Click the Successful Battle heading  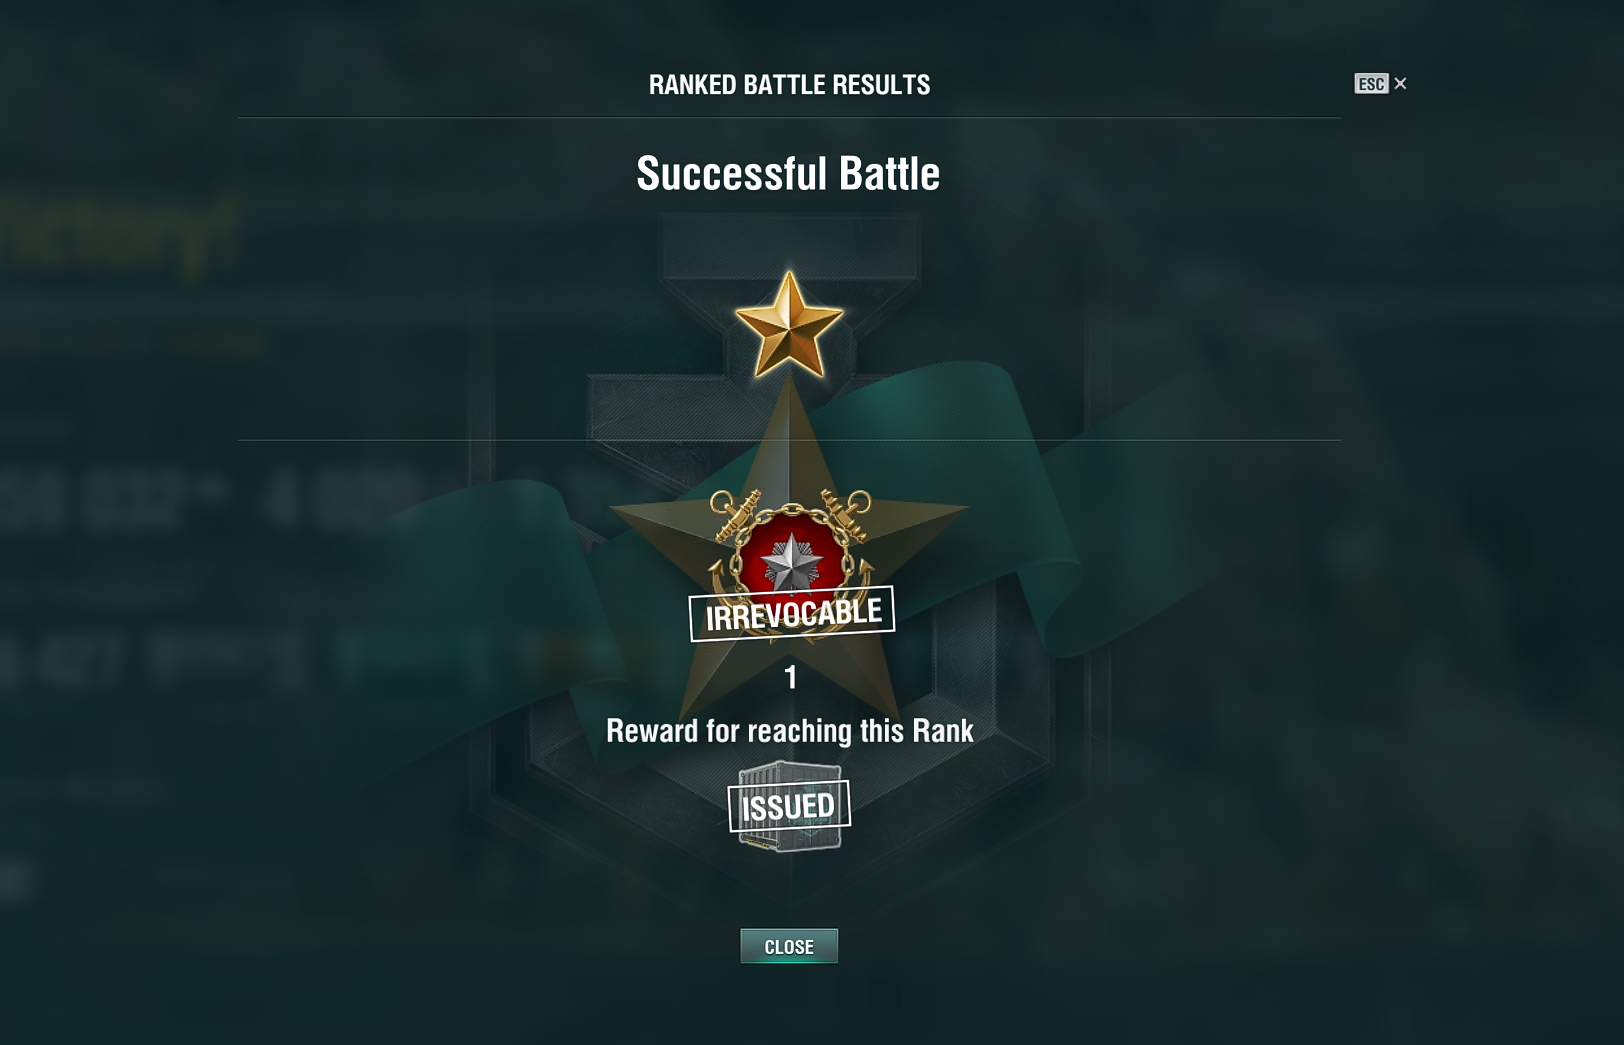[x=788, y=174]
